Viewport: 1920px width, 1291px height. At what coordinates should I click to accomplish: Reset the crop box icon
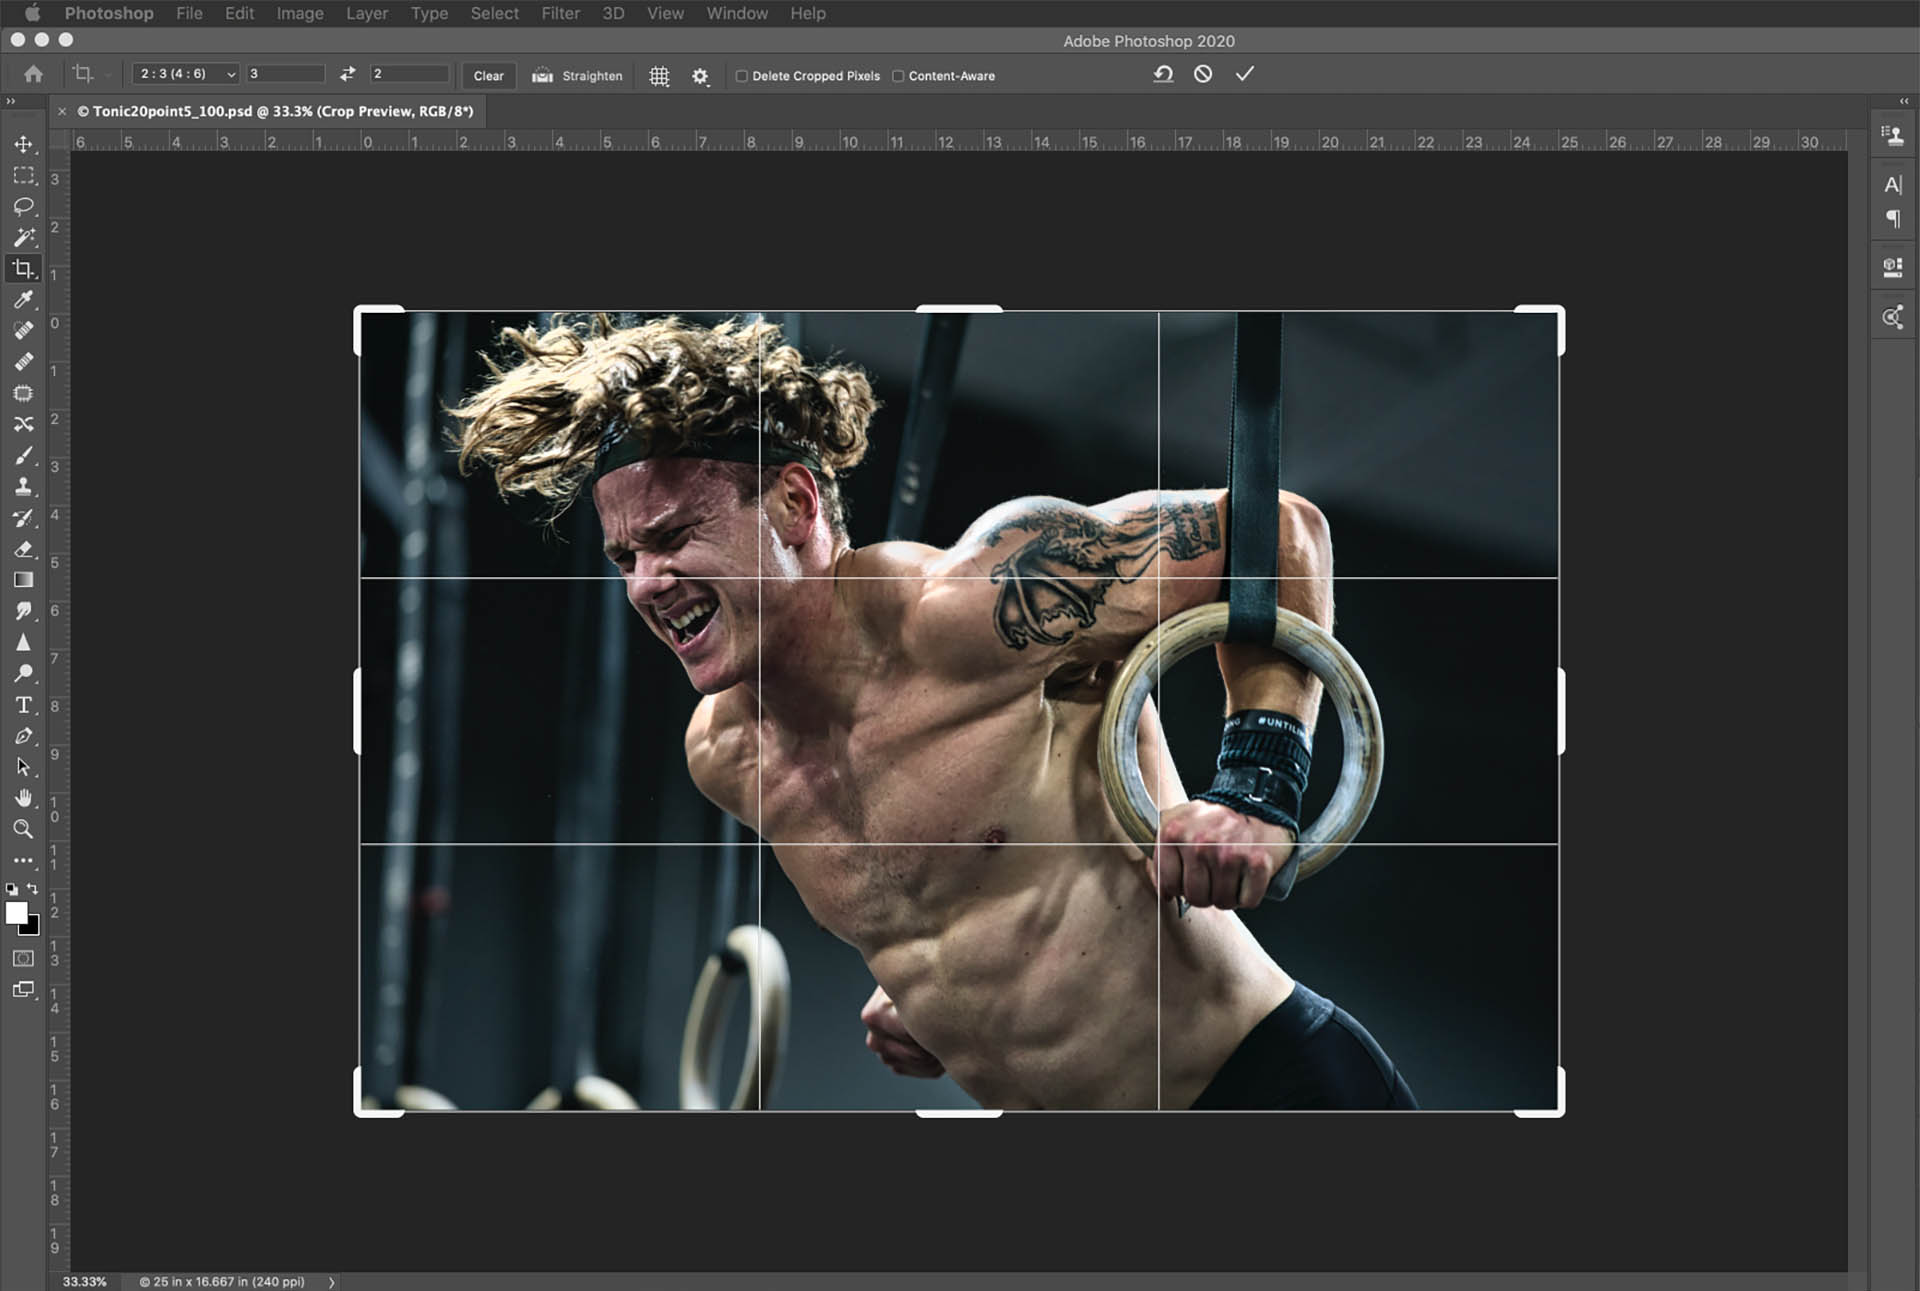(x=1162, y=74)
